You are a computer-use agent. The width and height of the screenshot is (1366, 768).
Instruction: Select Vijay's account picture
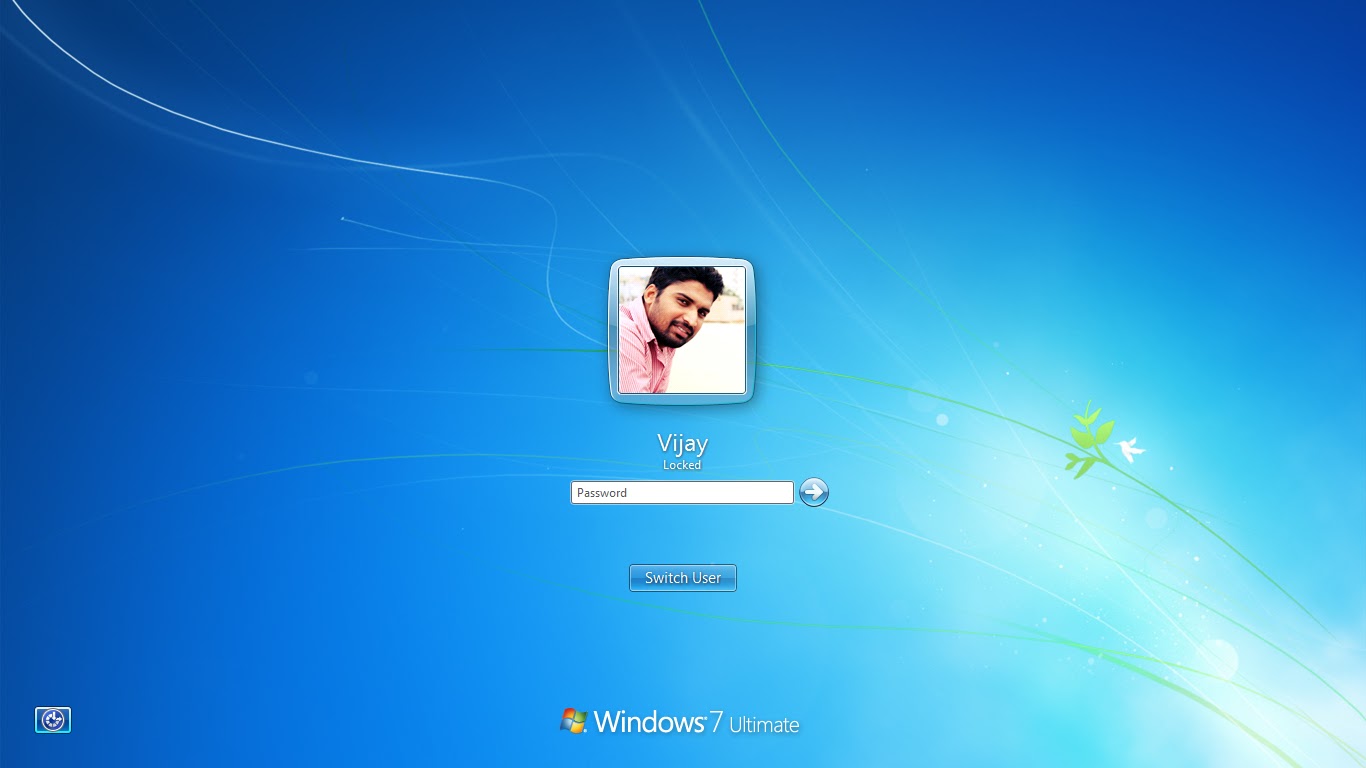coord(682,330)
